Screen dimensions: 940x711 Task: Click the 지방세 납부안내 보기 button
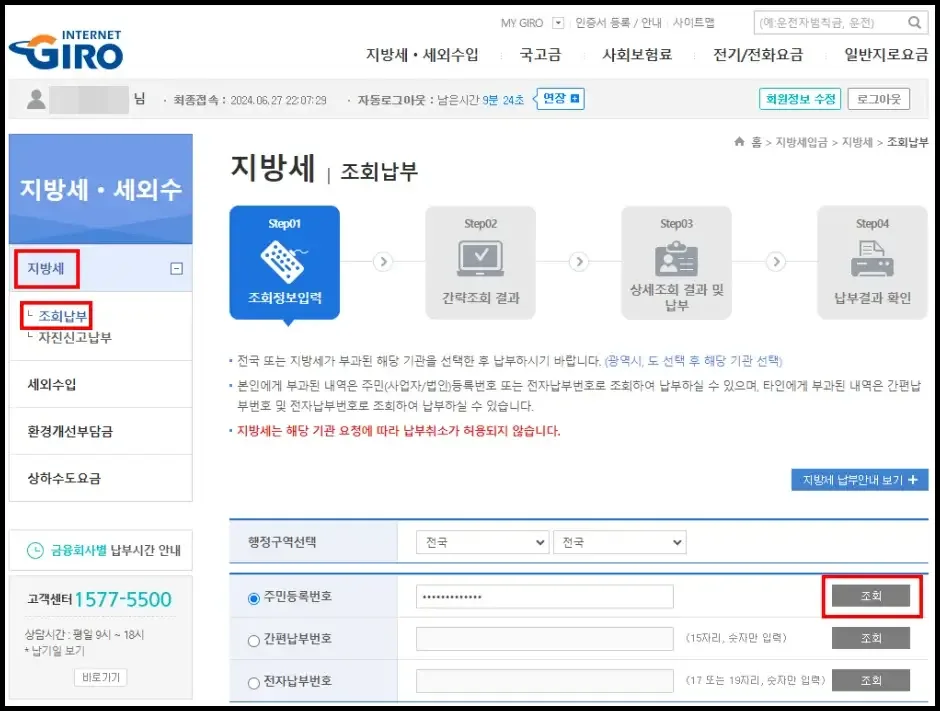pyautogui.click(x=860, y=480)
